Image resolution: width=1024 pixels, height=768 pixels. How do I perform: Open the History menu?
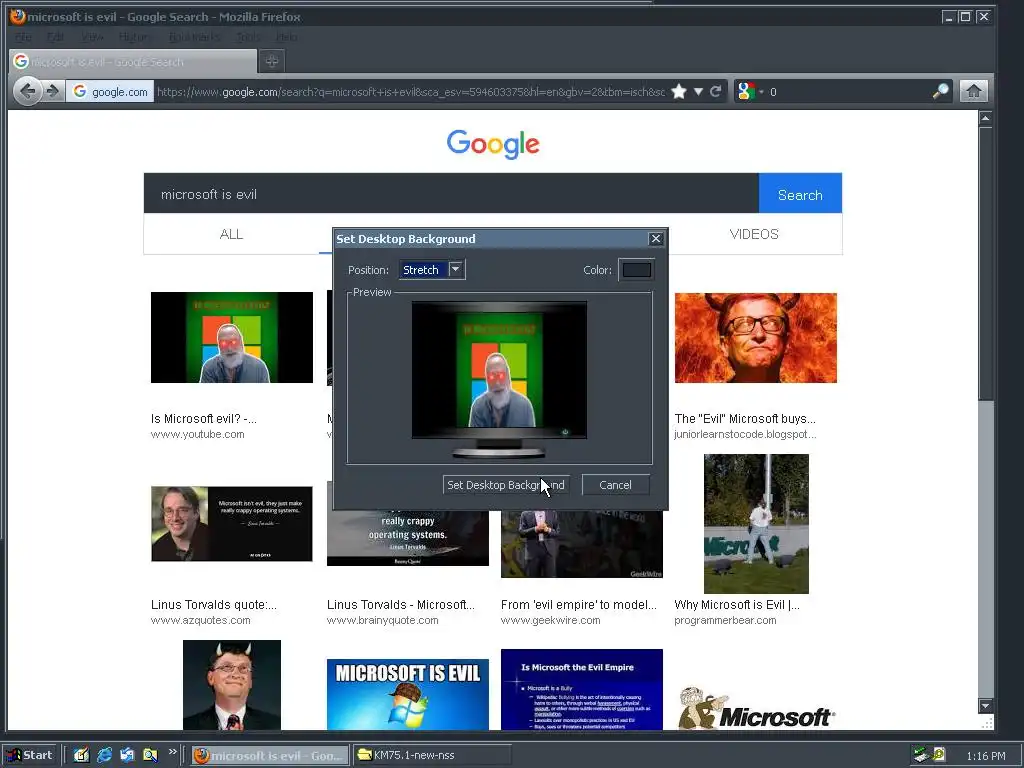136,37
